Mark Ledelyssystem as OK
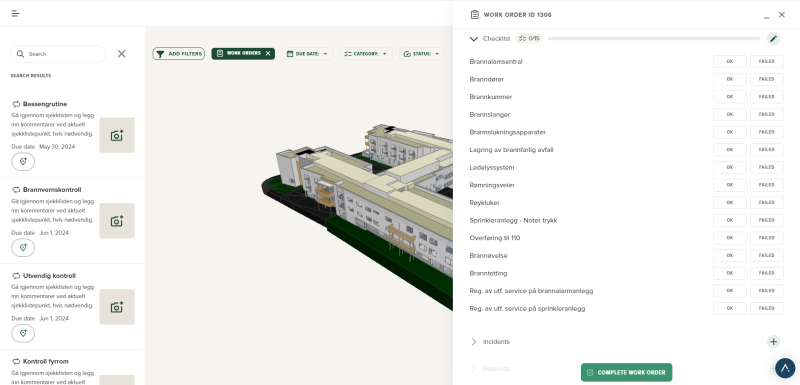Screen dimensions: 800x385 [730, 167]
